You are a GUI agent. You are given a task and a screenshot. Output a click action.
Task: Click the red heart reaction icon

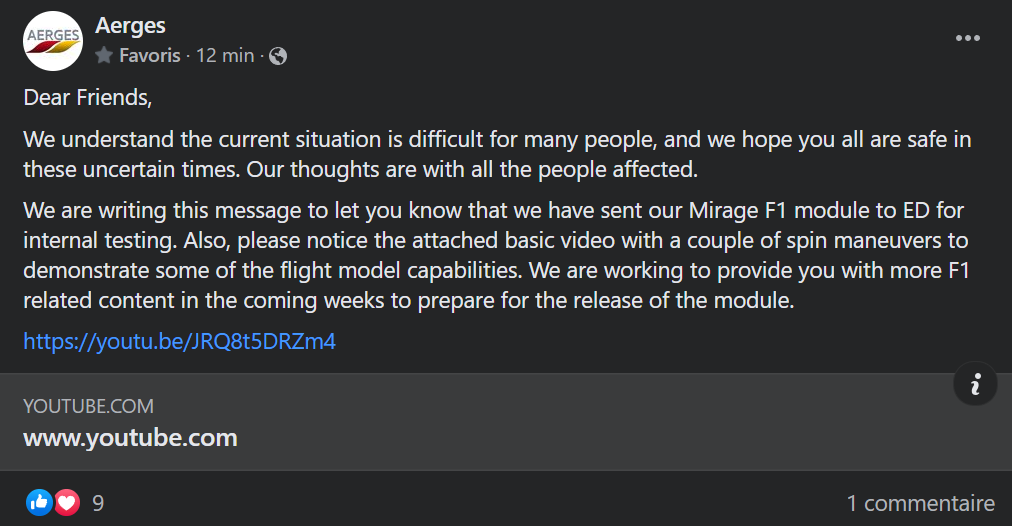point(67,502)
